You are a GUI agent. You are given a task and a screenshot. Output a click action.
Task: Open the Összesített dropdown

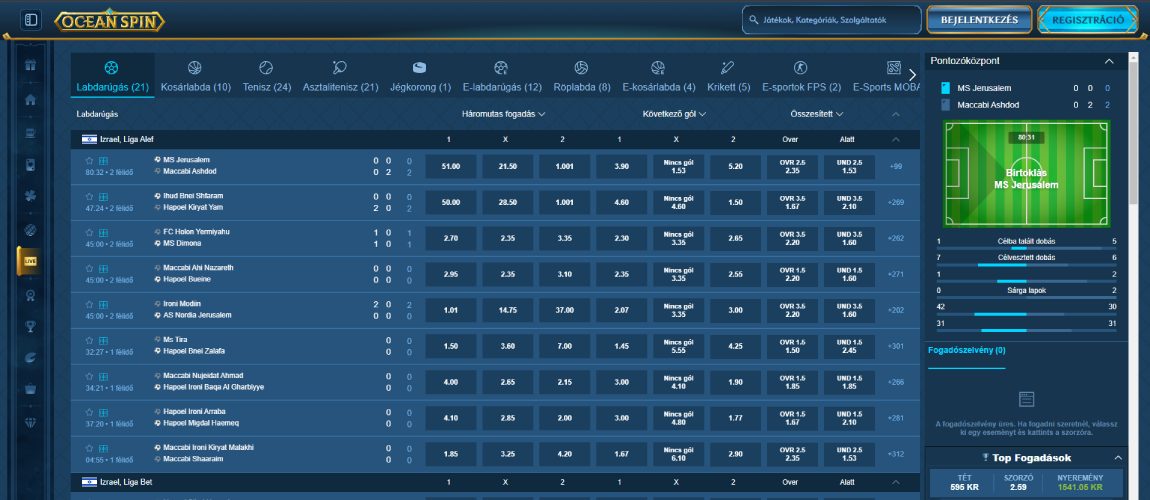817,114
